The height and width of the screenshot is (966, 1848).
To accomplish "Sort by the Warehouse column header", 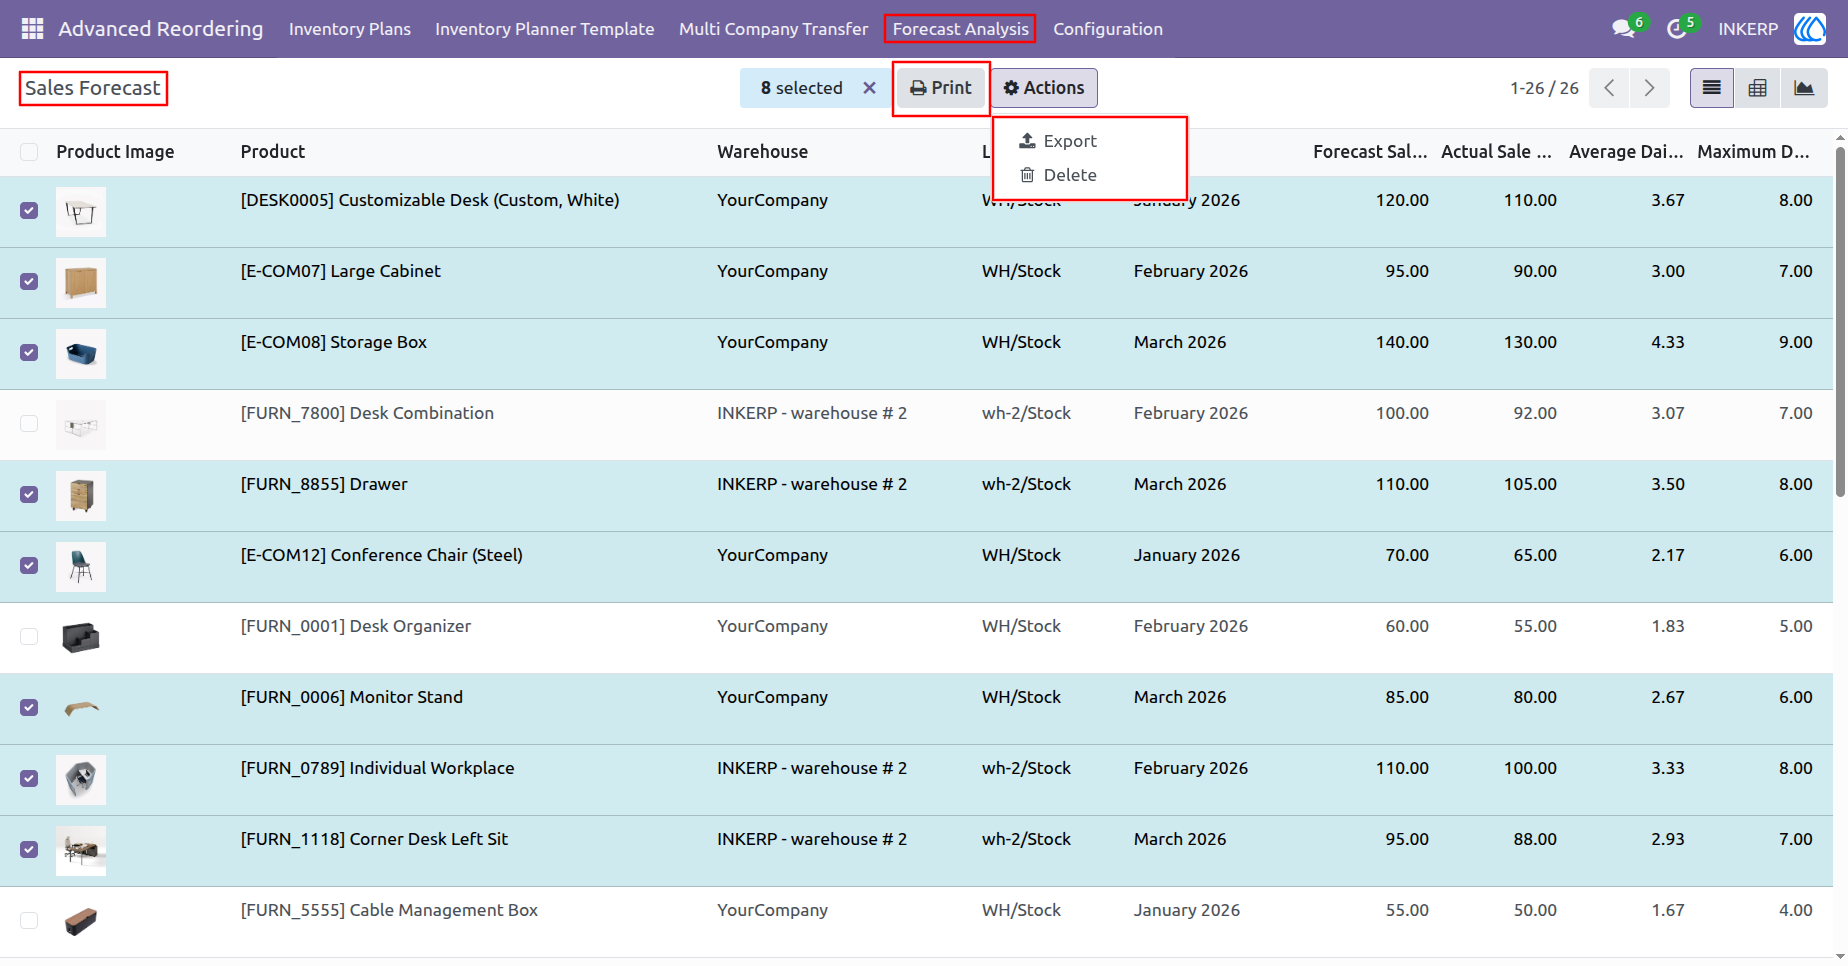I will point(762,152).
